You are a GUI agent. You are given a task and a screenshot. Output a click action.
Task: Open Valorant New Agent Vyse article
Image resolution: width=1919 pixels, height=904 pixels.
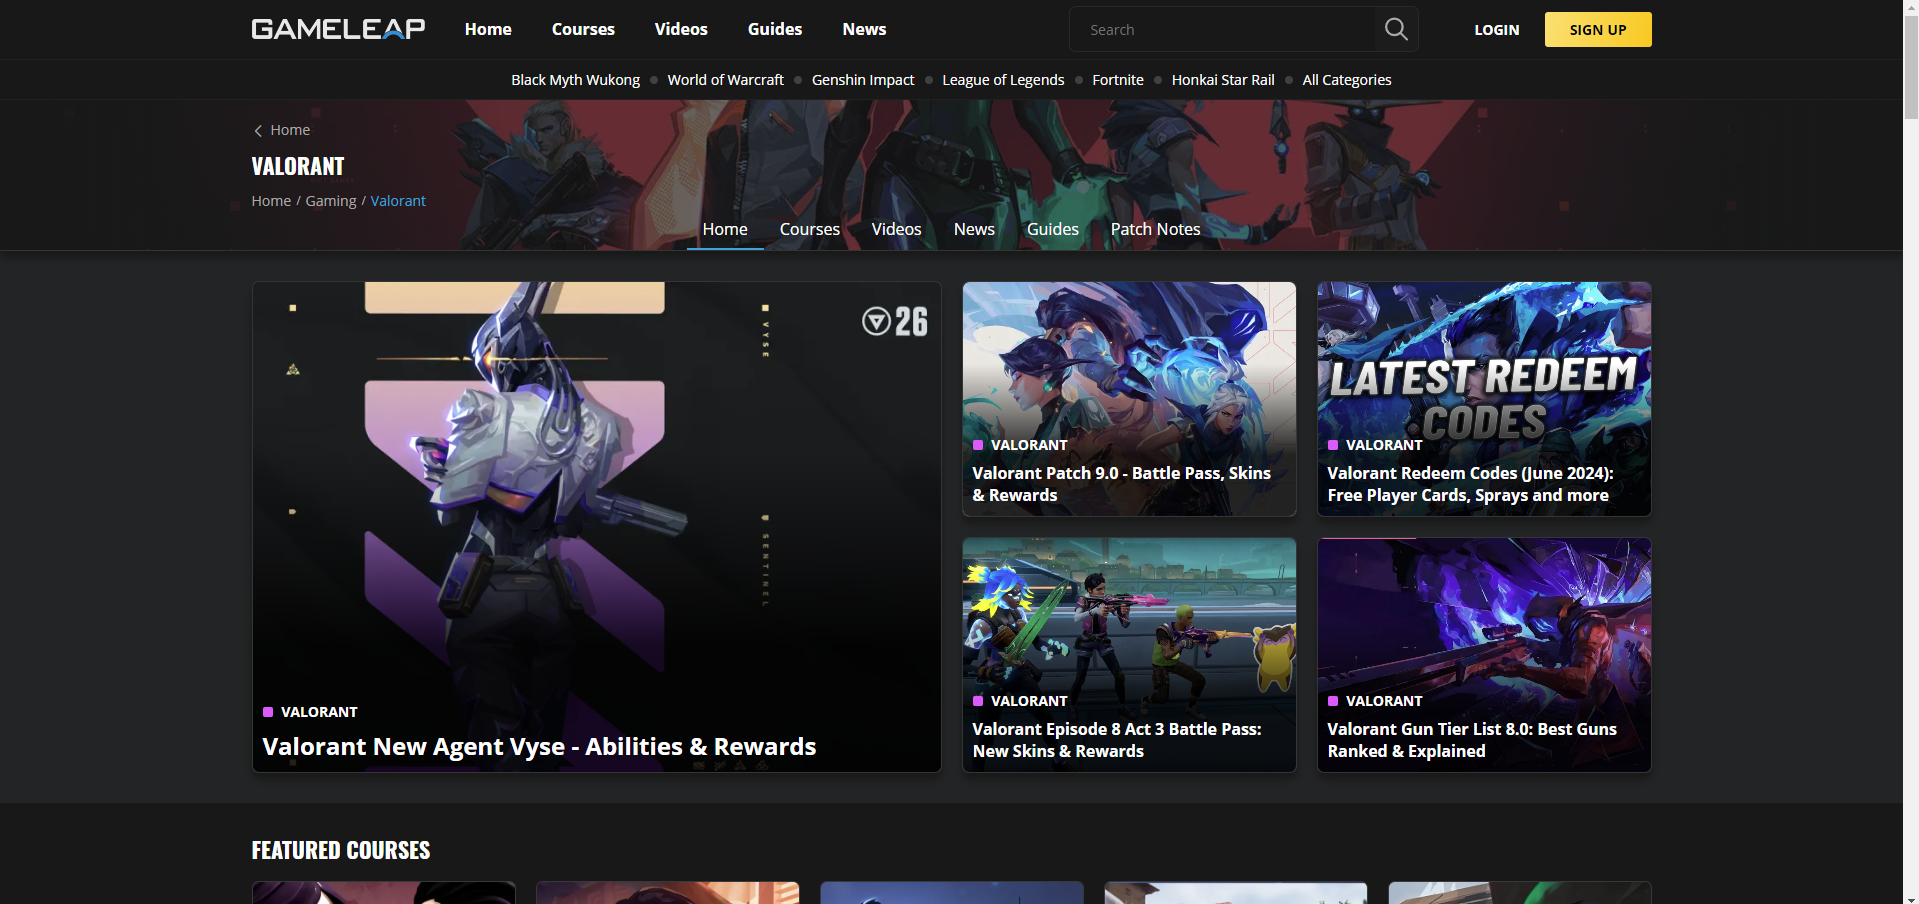tap(539, 747)
